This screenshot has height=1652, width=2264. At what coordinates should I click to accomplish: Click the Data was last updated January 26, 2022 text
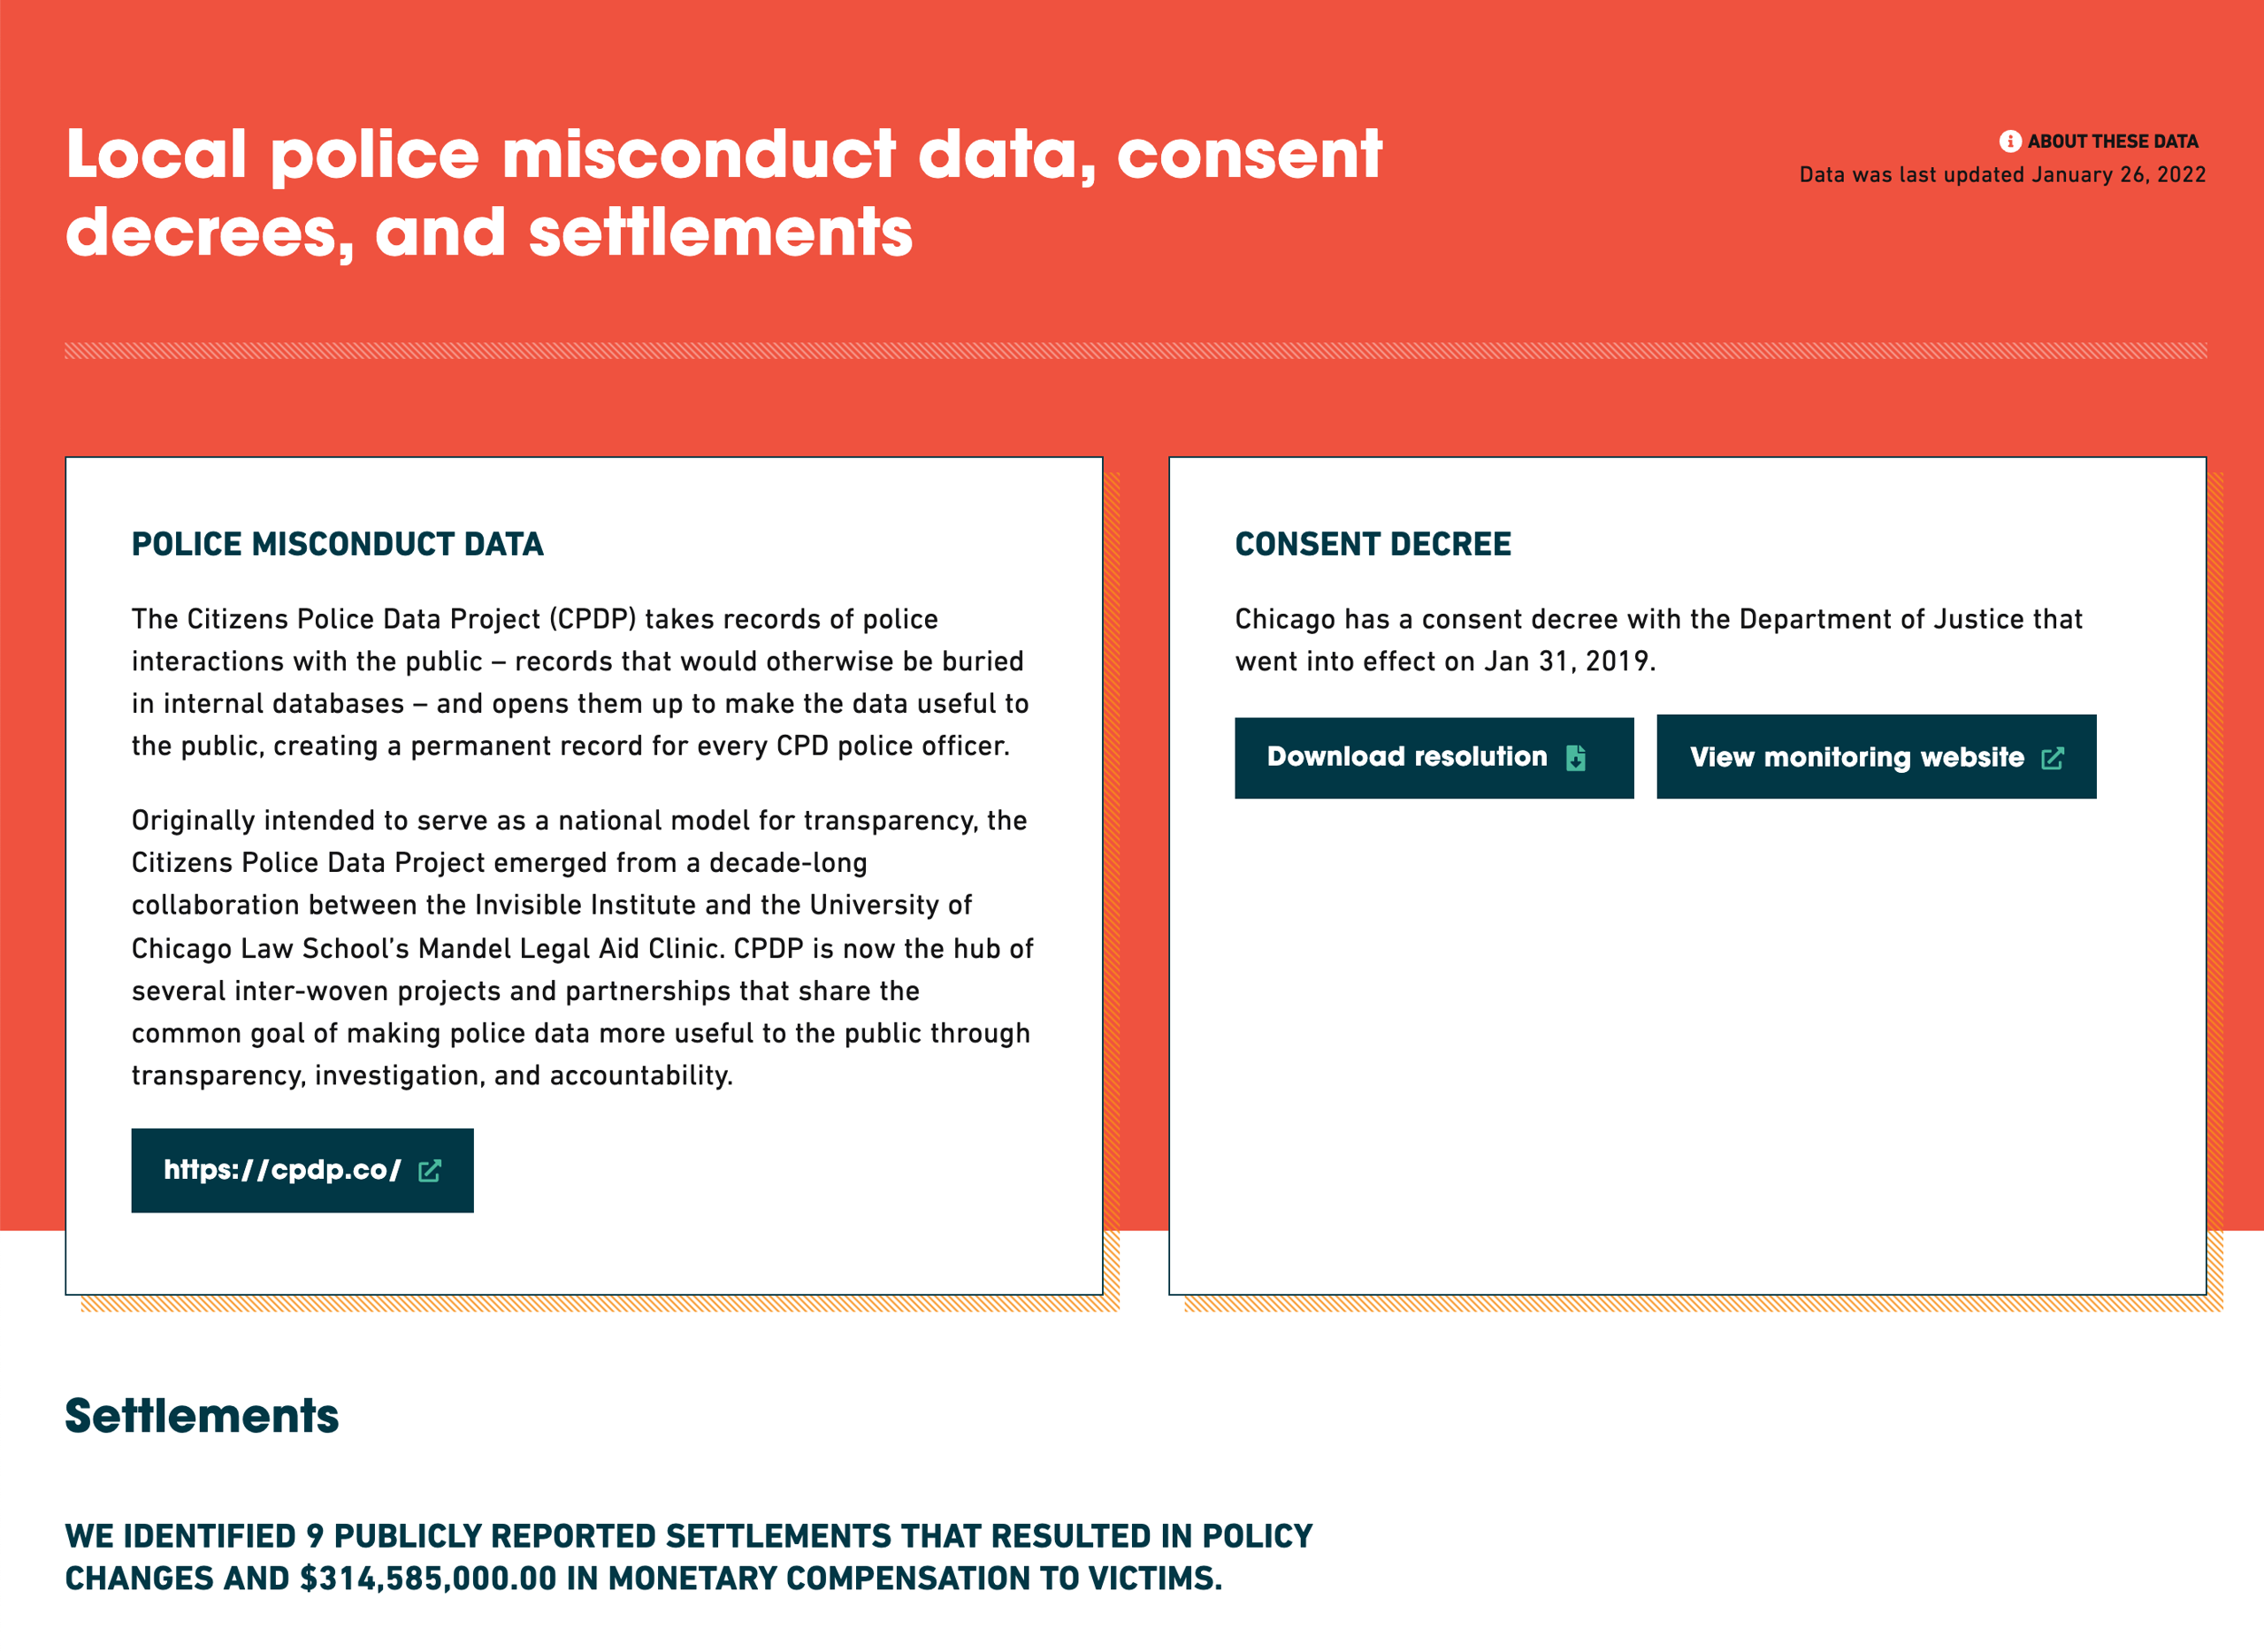point(2002,175)
